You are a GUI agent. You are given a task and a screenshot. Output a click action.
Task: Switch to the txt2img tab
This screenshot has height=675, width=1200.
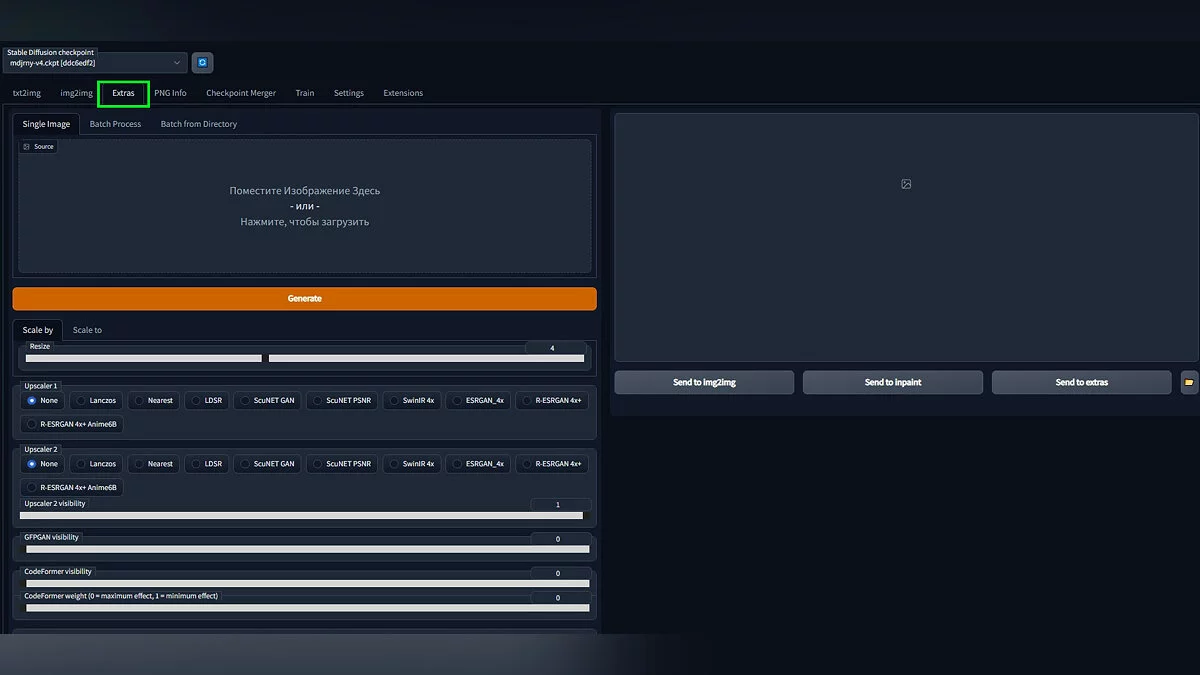(x=27, y=93)
